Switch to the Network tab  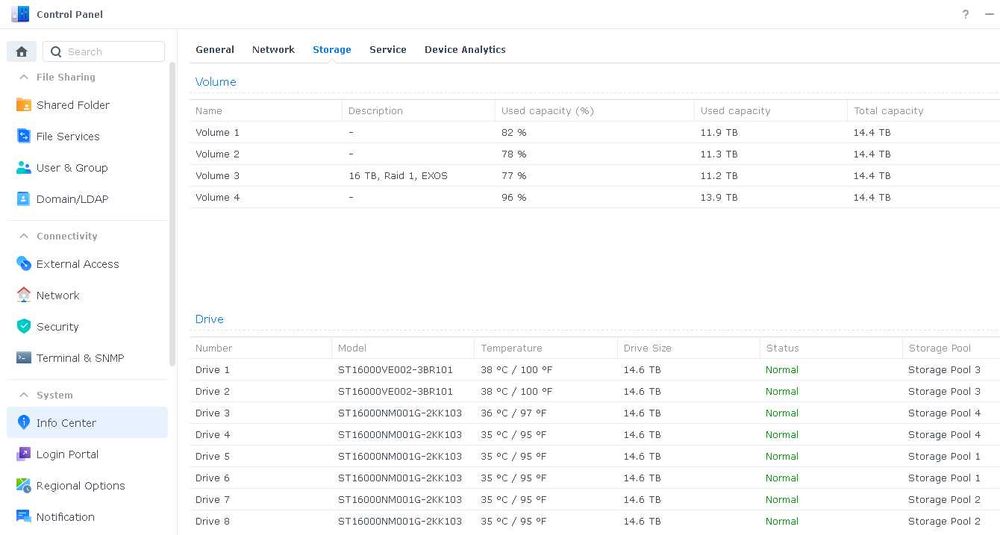pyautogui.click(x=273, y=50)
